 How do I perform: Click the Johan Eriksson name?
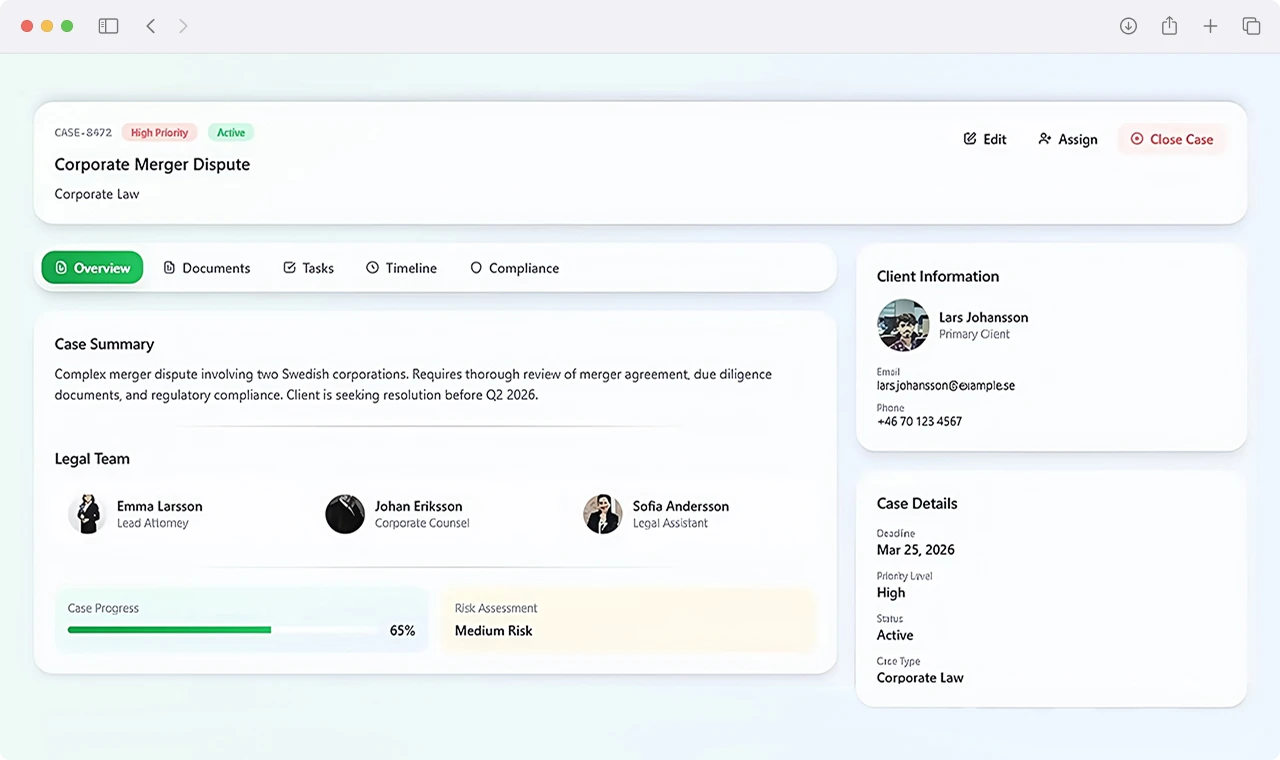point(419,506)
